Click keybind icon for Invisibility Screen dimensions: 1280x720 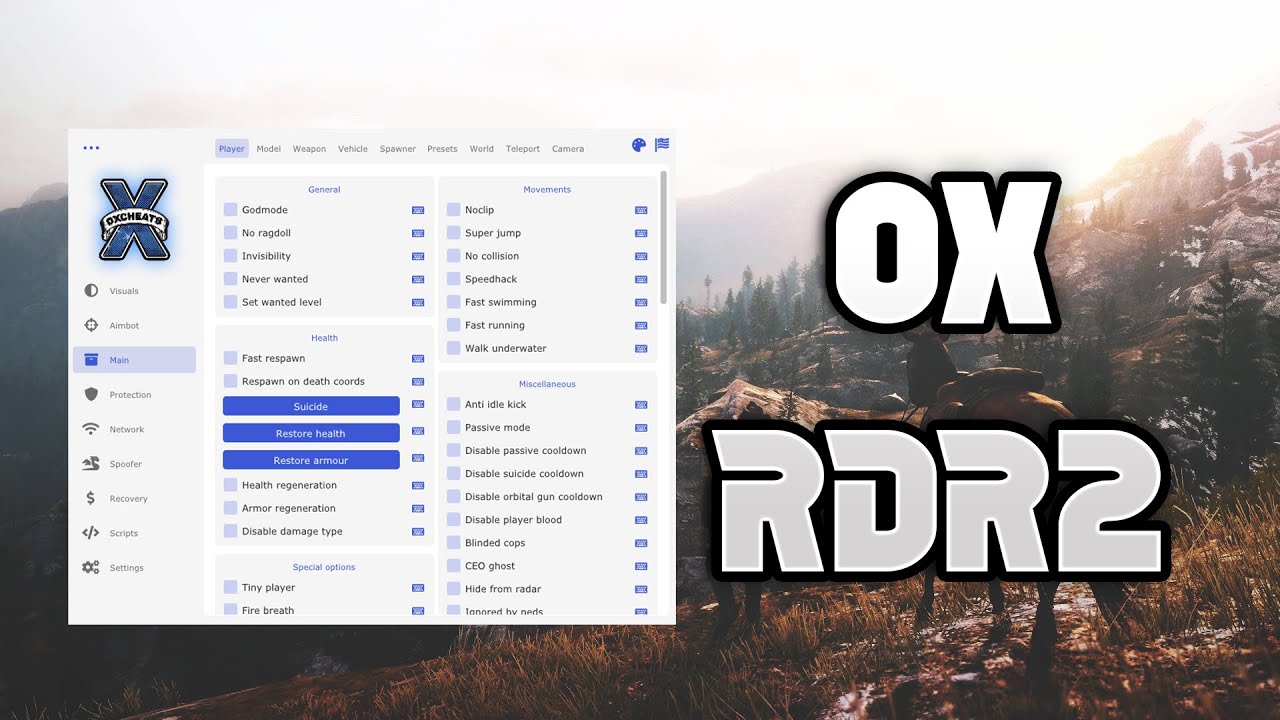(x=418, y=256)
